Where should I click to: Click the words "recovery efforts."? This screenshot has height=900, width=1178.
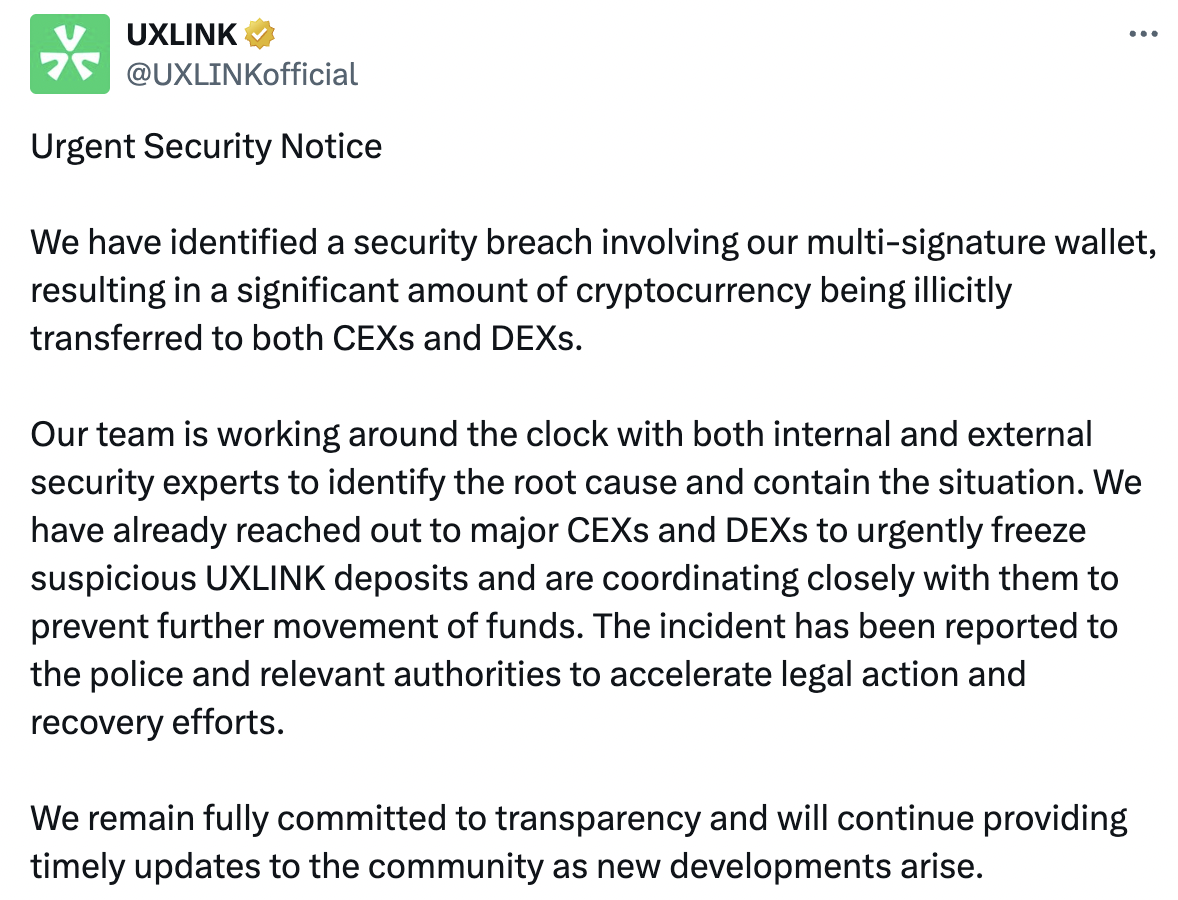tap(158, 723)
